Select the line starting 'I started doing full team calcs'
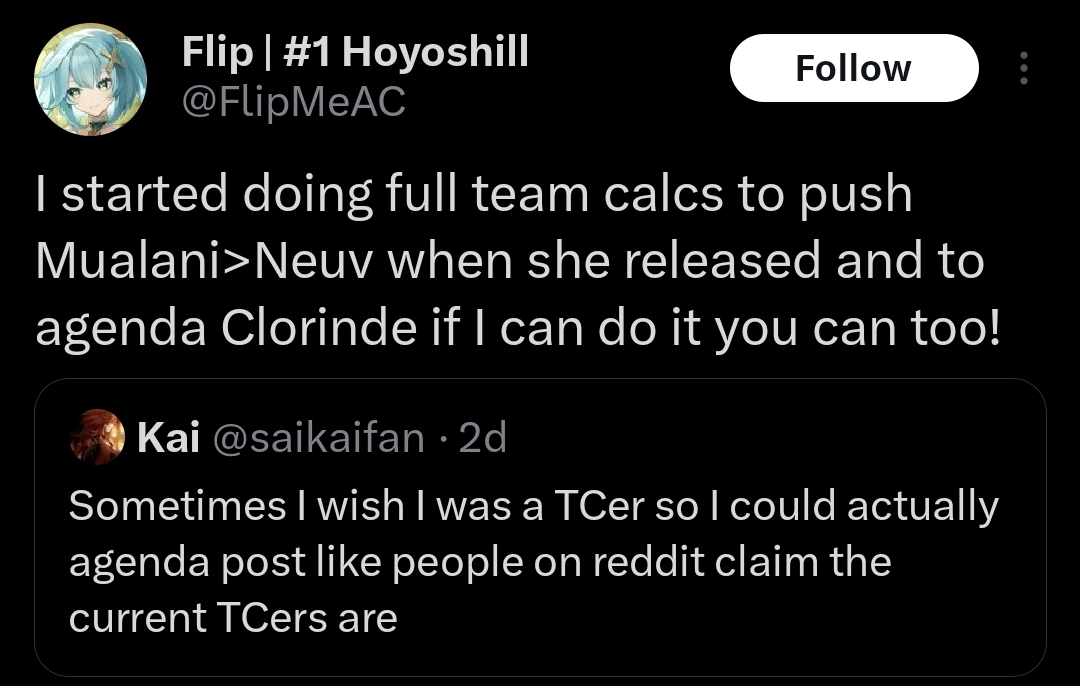 475,195
